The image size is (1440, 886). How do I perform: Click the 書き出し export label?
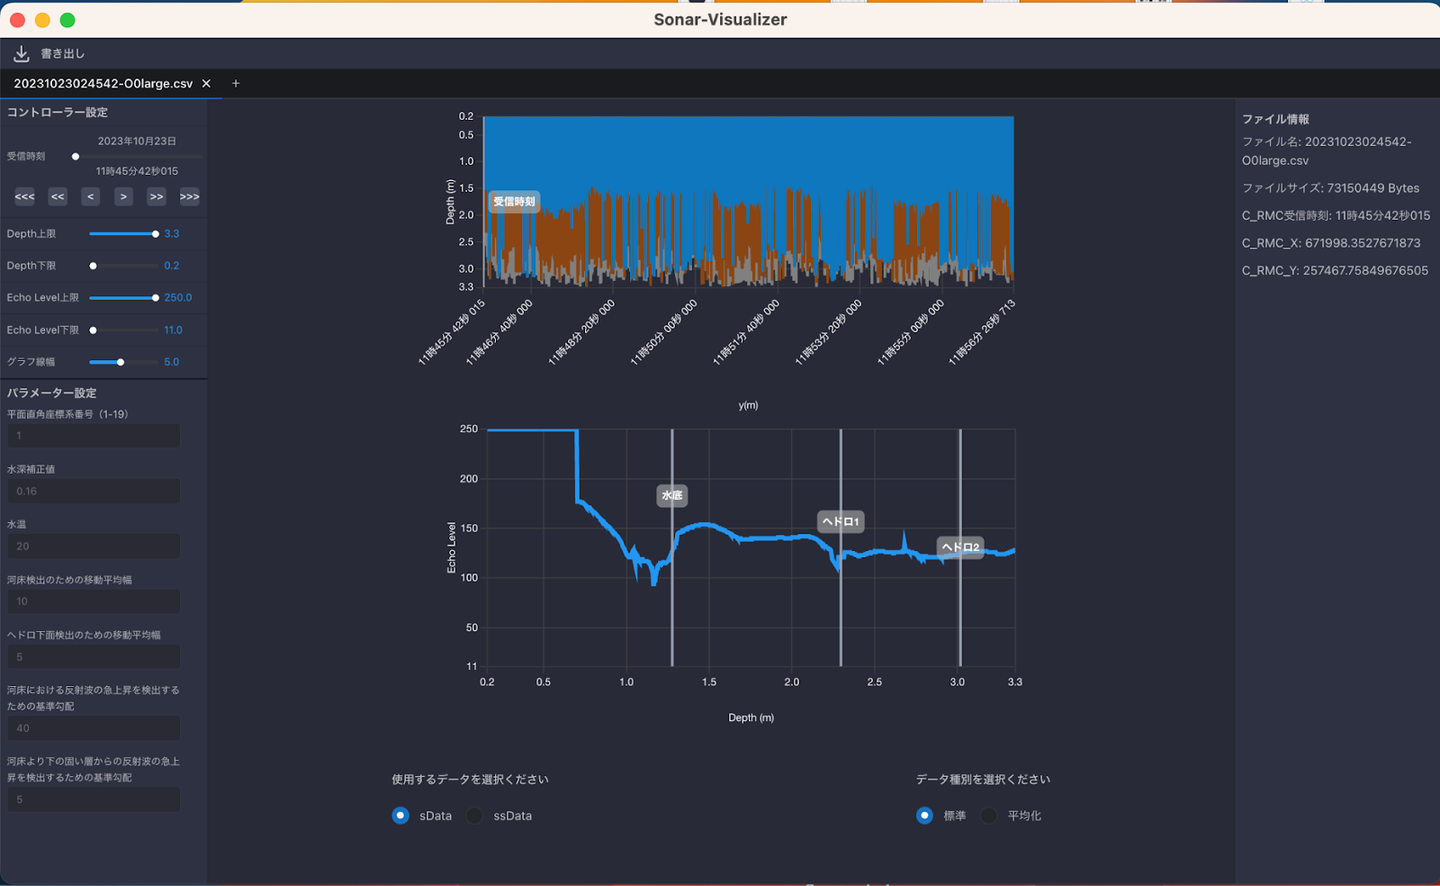pyautogui.click(x=63, y=54)
